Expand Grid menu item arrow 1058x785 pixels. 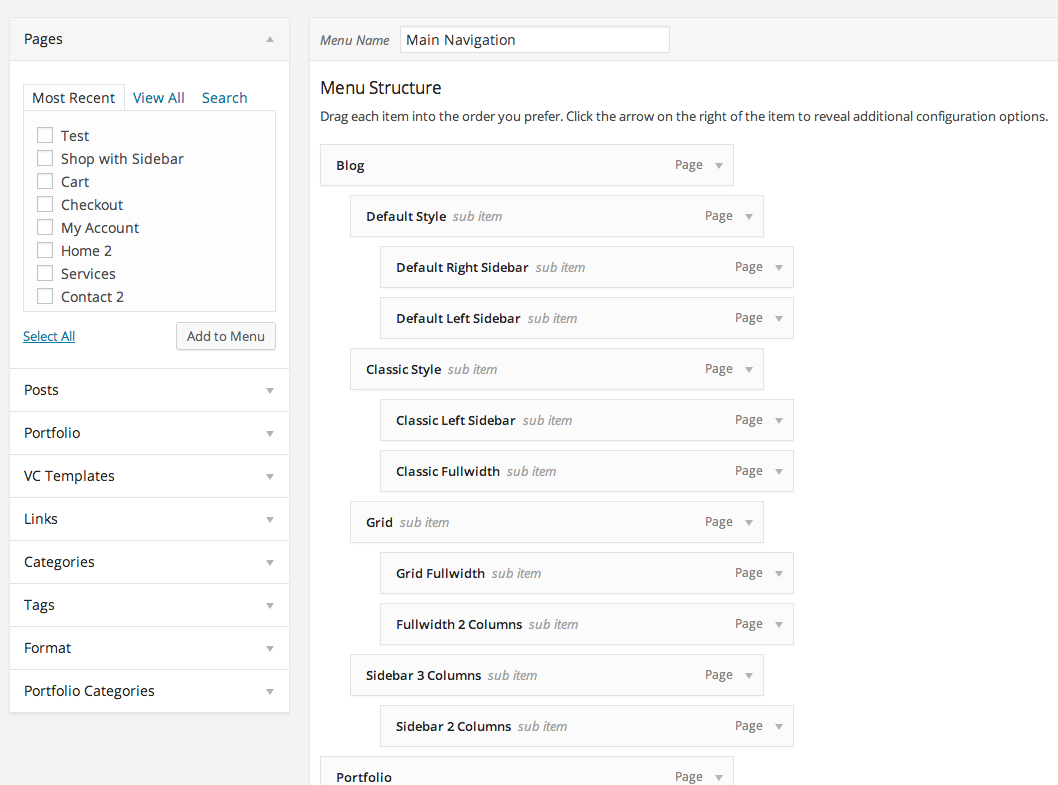tap(748, 523)
